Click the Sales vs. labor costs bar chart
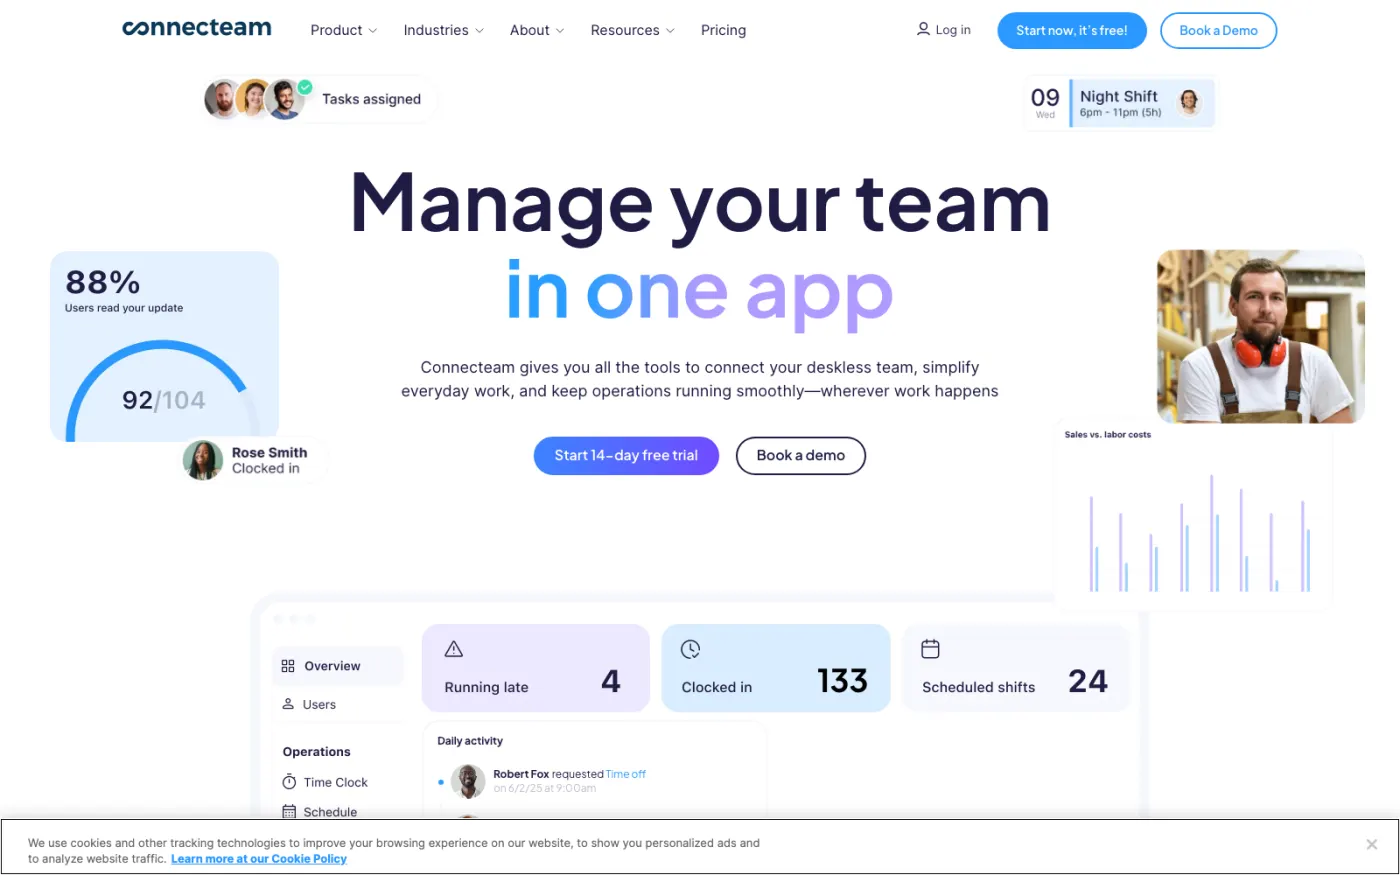 pyautogui.click(x=1199, y=535)
